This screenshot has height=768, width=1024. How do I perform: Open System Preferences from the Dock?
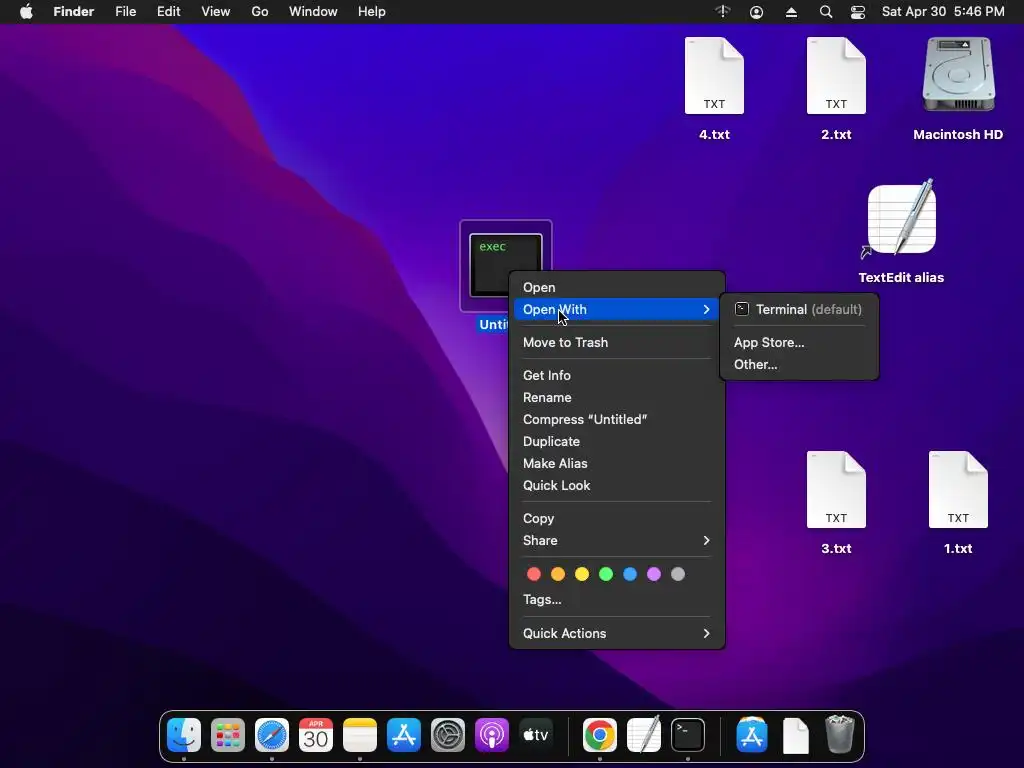pos(447,735)
